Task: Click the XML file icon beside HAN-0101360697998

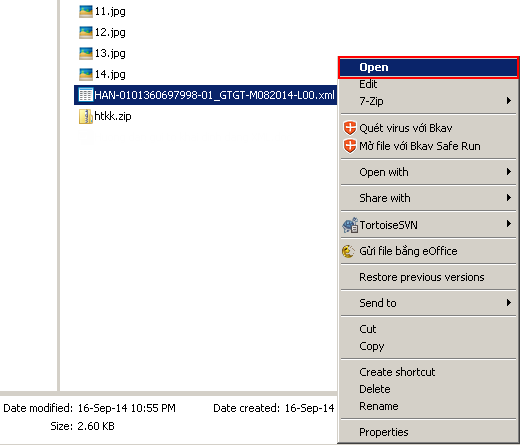Action: (86, 95)
